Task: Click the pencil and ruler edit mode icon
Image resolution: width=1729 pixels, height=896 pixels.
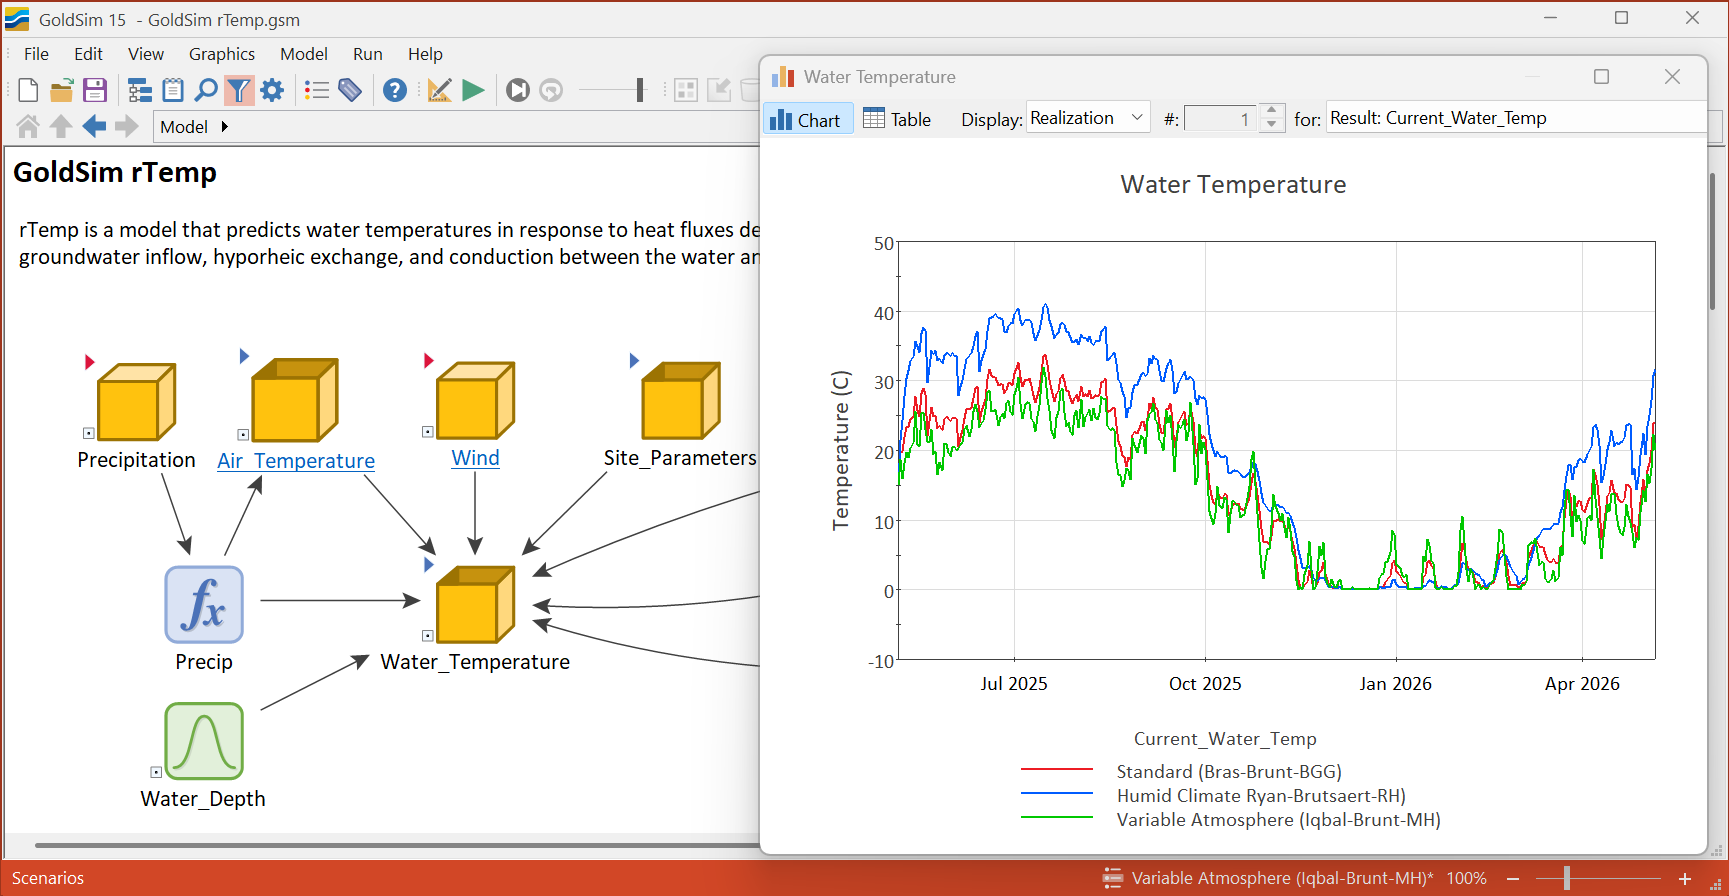Action: [439, 90]
